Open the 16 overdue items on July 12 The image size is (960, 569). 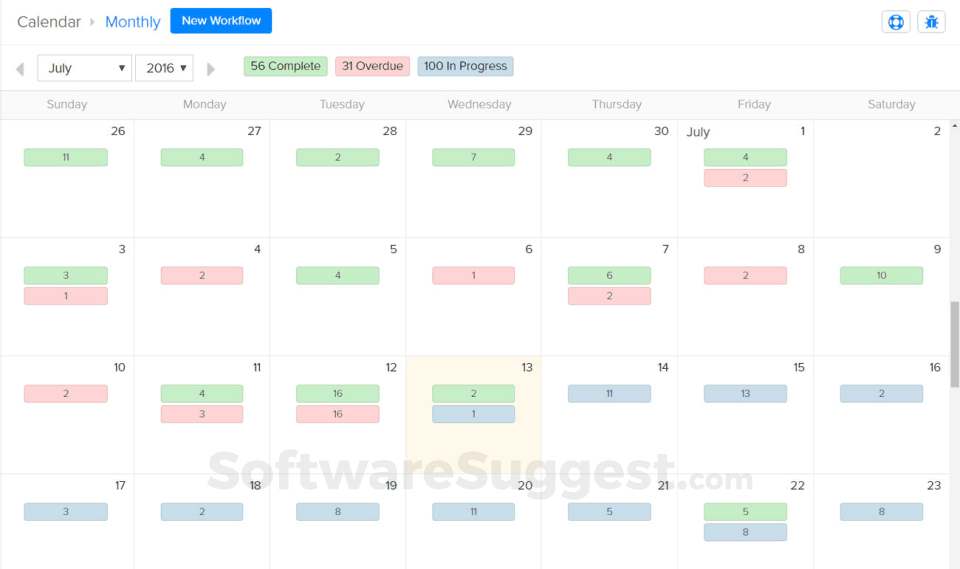[x=338, y=414]
